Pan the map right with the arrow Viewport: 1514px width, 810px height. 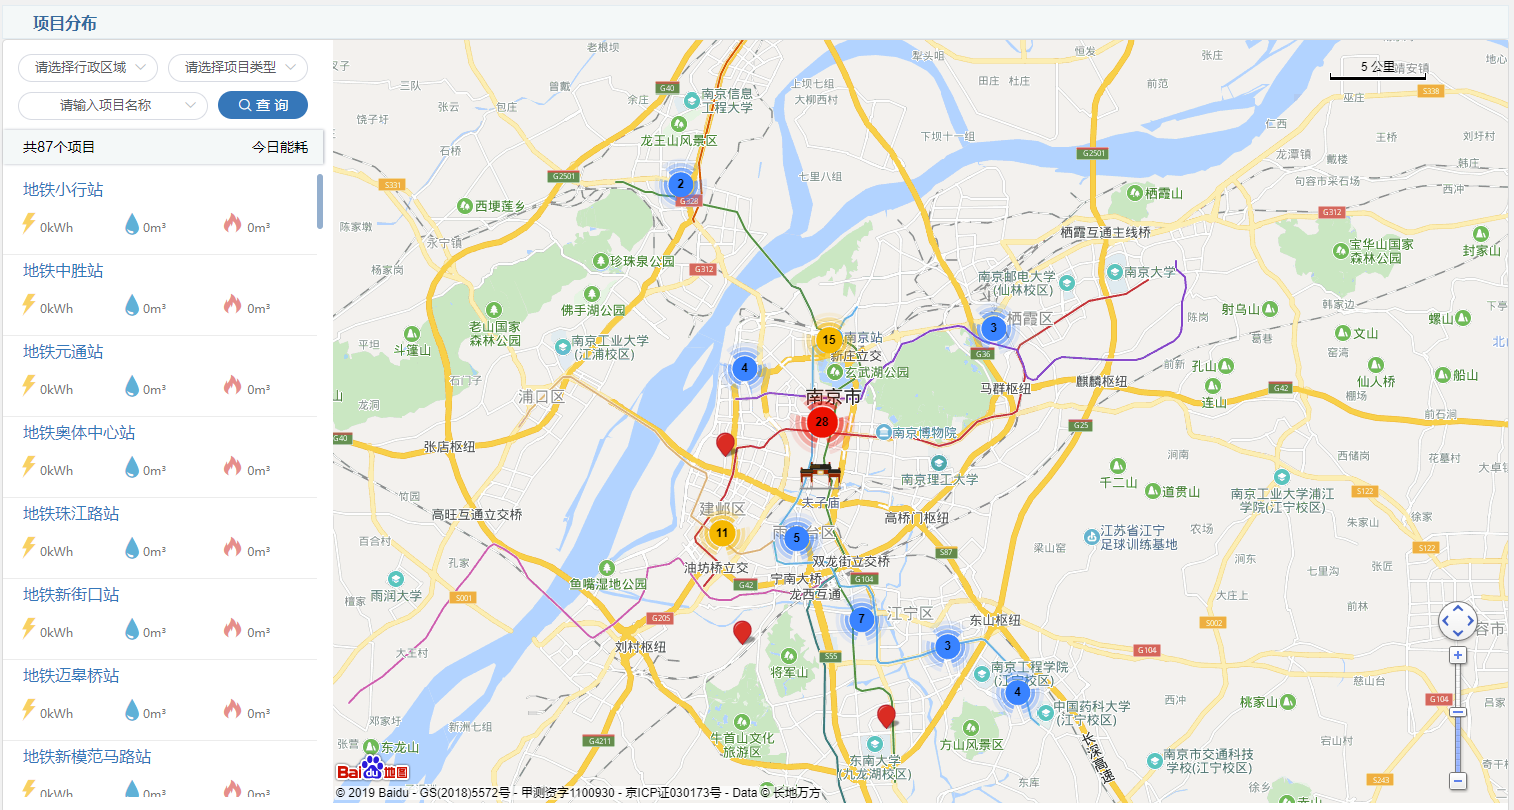1470,621
